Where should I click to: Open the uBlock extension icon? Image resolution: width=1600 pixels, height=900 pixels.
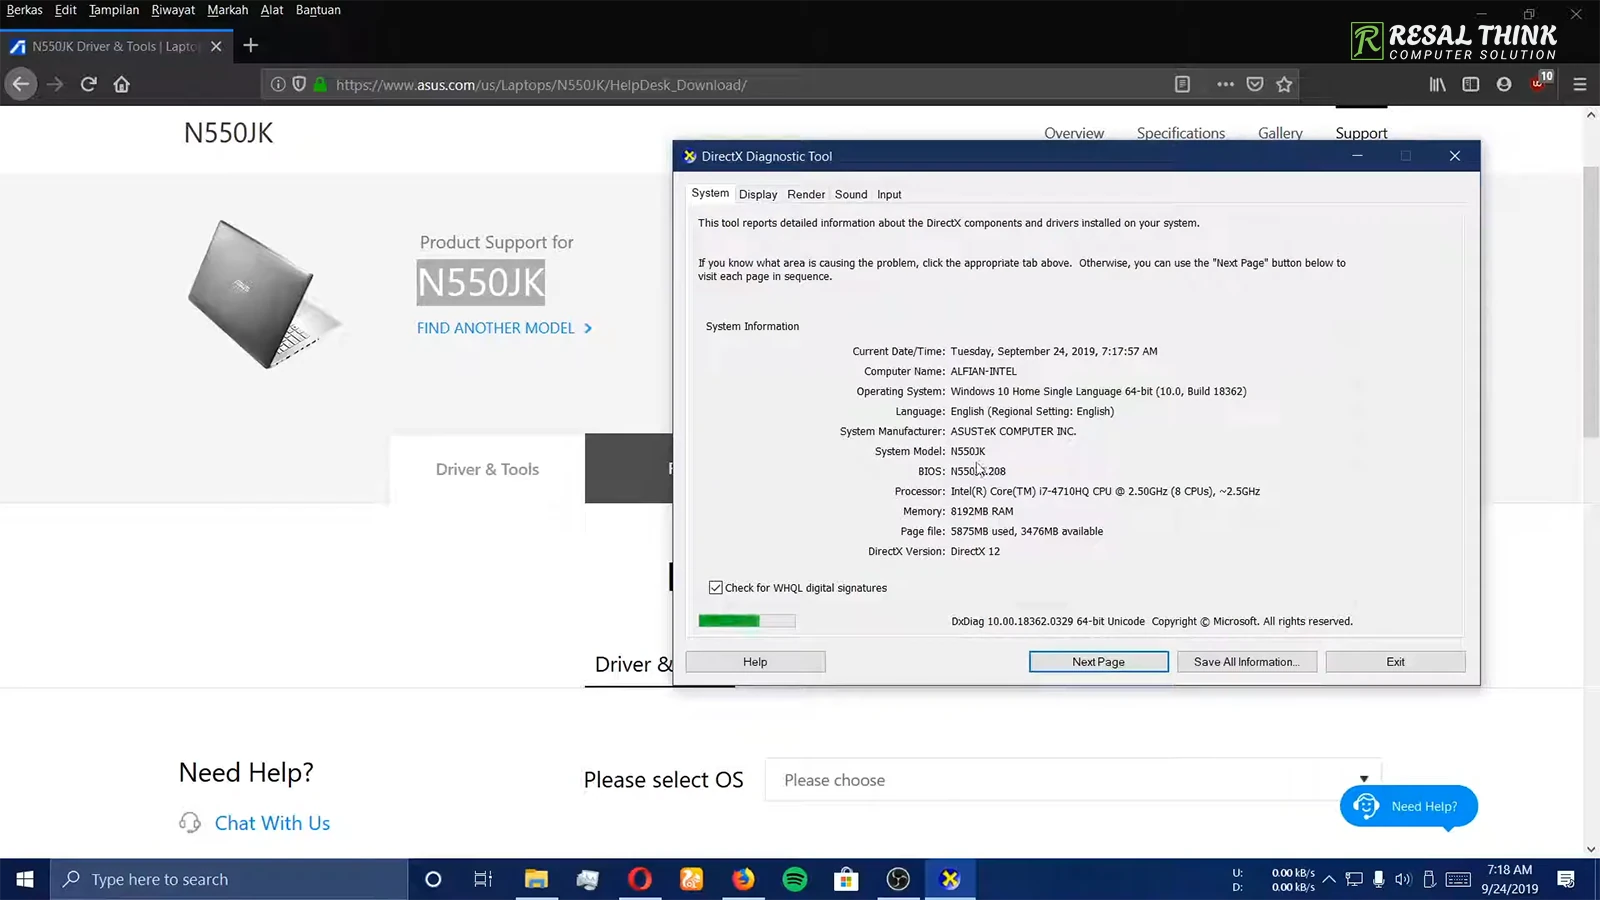coord(1539,82)
